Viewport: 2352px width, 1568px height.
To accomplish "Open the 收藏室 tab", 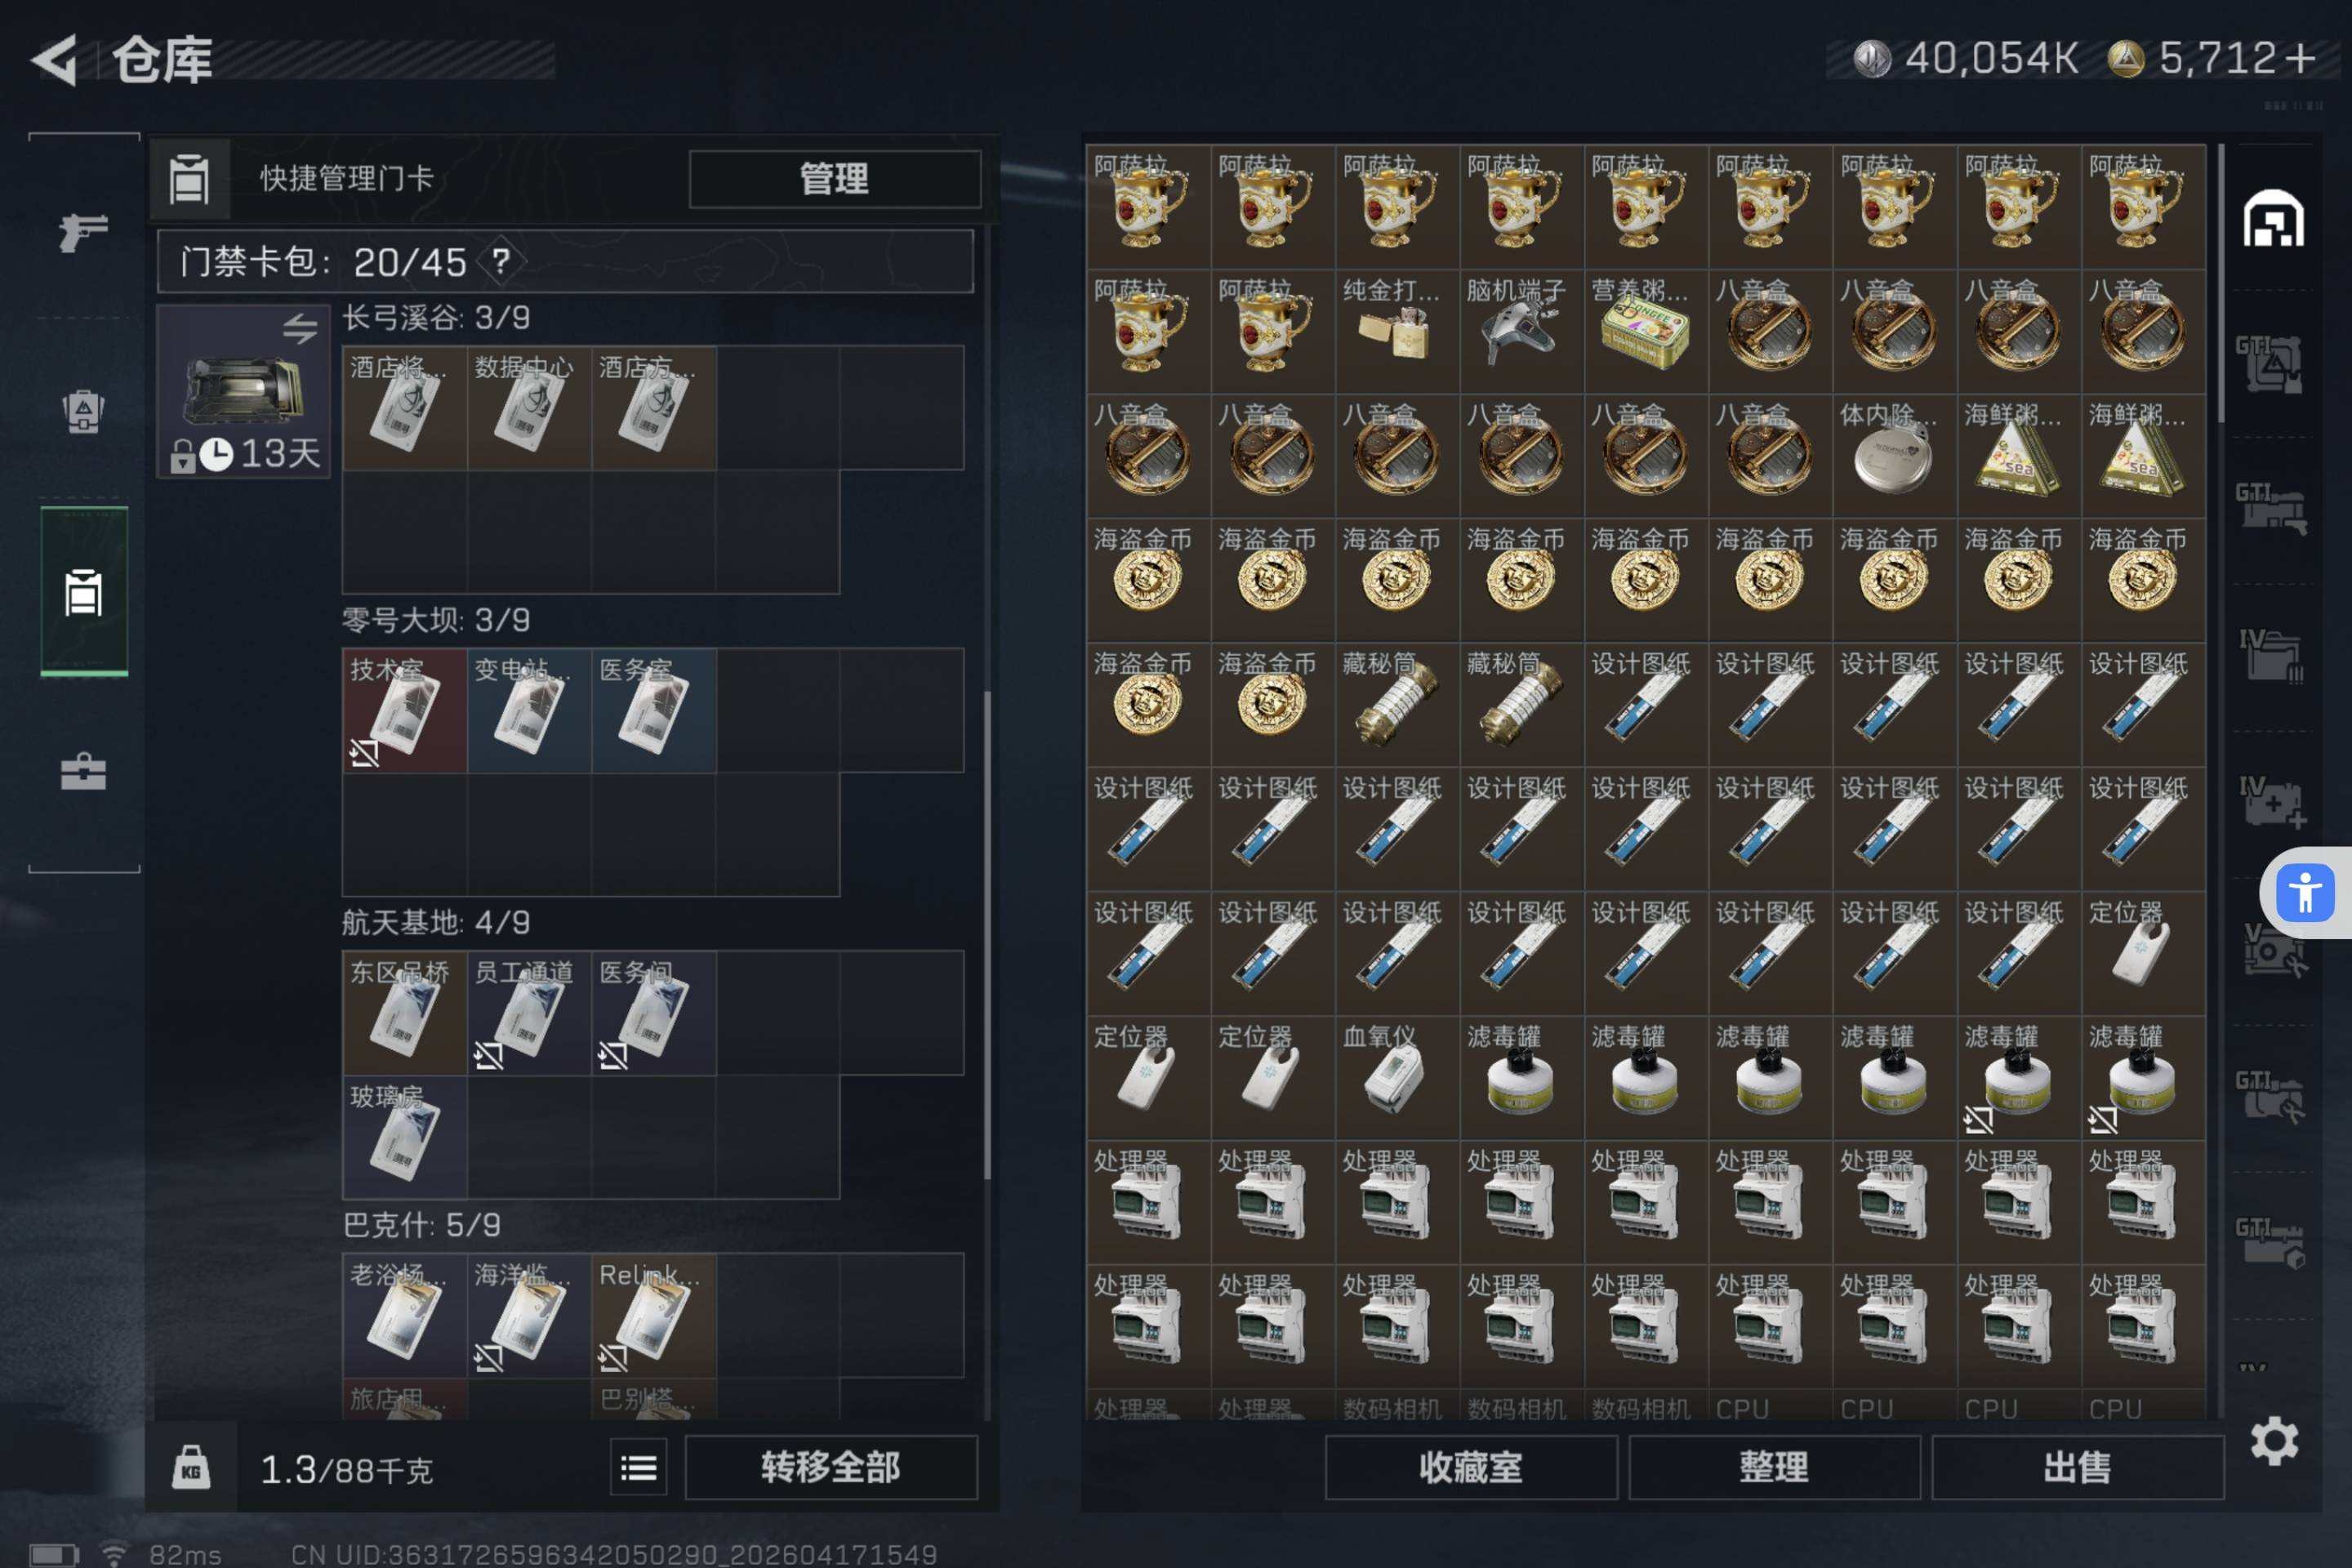I will [x=1471, y=1467].
